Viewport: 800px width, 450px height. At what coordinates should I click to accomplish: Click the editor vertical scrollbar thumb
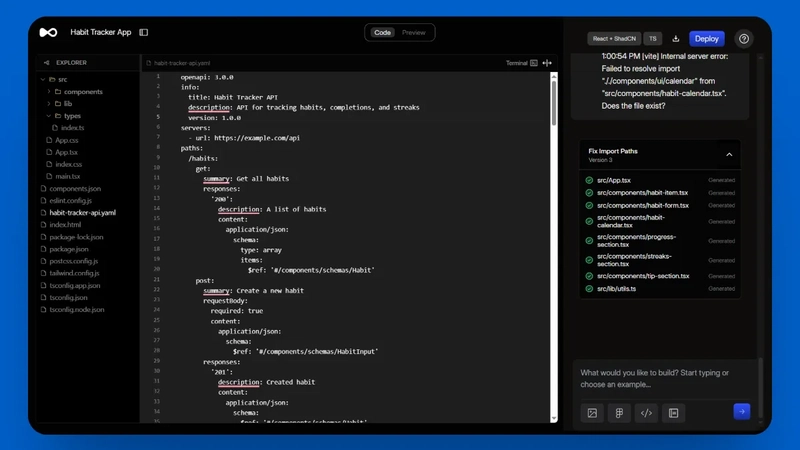[x=554, y=102]
